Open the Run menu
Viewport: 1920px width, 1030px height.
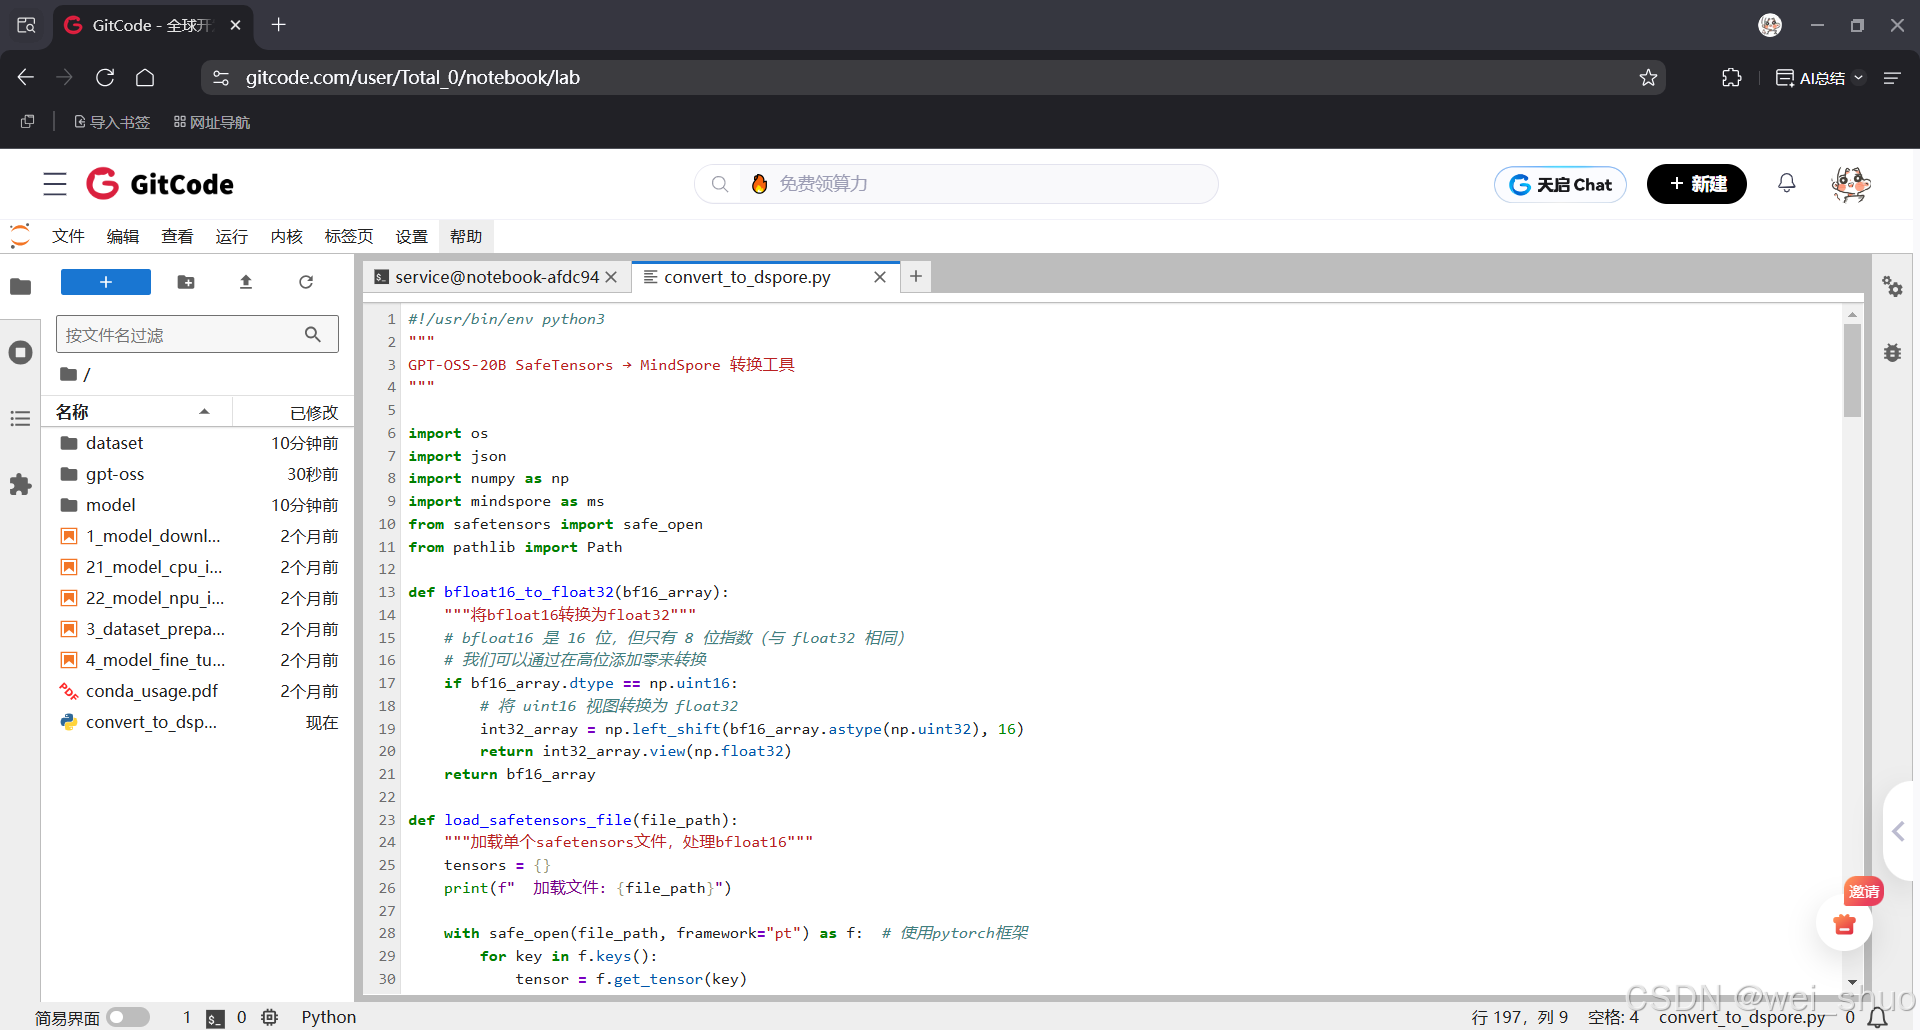pos(231,236)
